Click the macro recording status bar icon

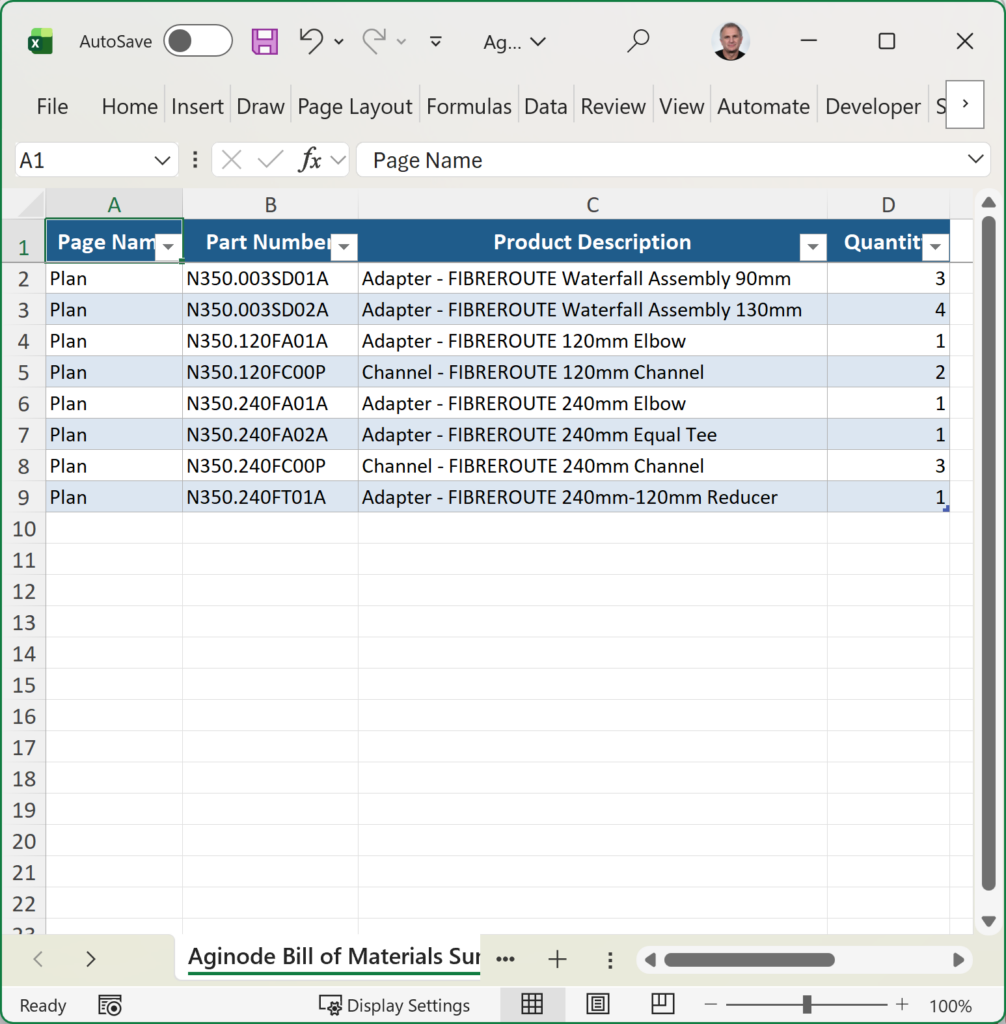coord(110,1005)
